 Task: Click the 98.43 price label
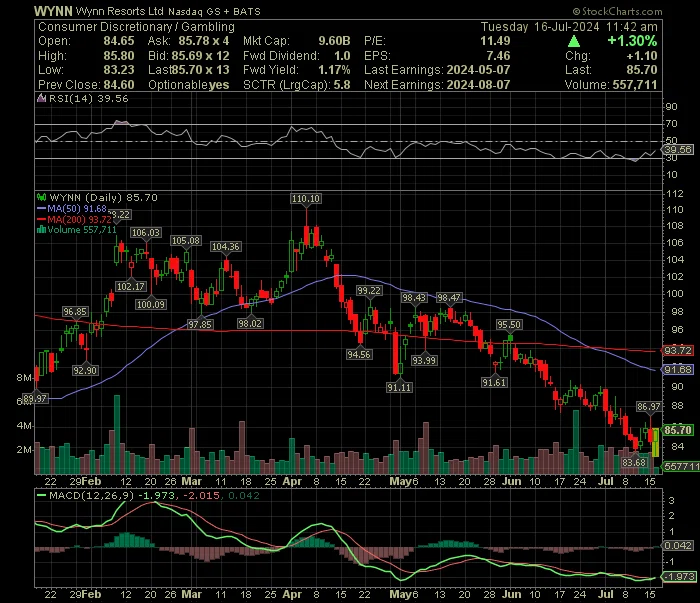414,298
